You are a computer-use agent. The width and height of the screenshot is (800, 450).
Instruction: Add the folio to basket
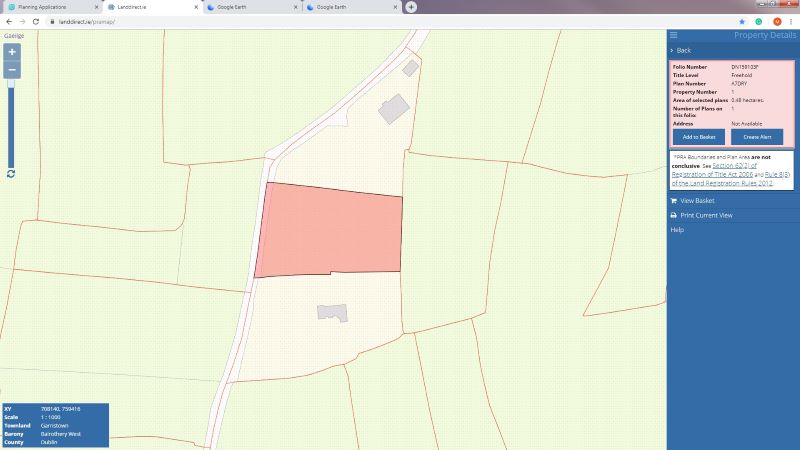(x=698, y=137)
